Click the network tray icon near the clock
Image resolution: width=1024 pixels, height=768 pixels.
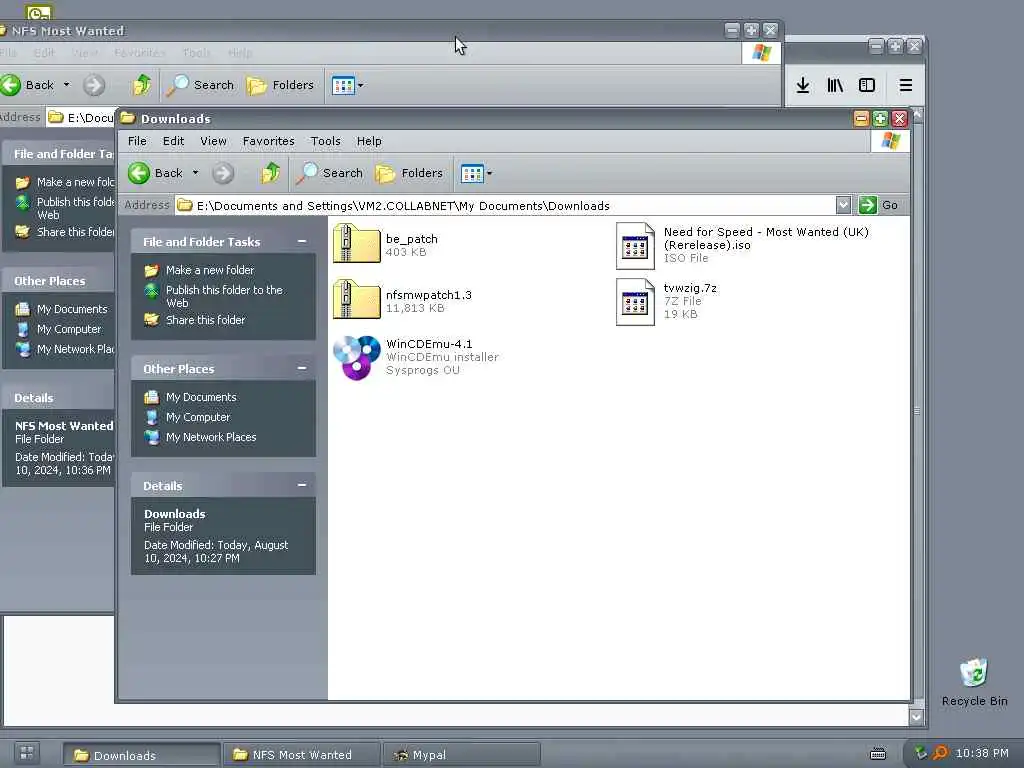coord(920,753)
